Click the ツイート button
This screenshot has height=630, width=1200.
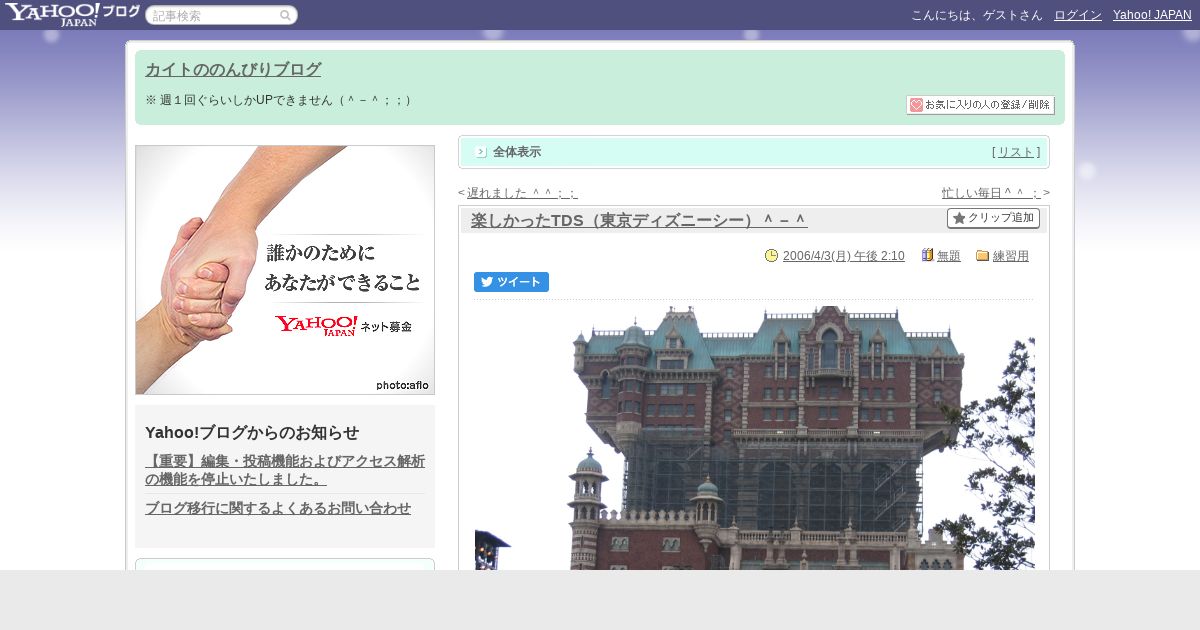[x=511, y=282]
